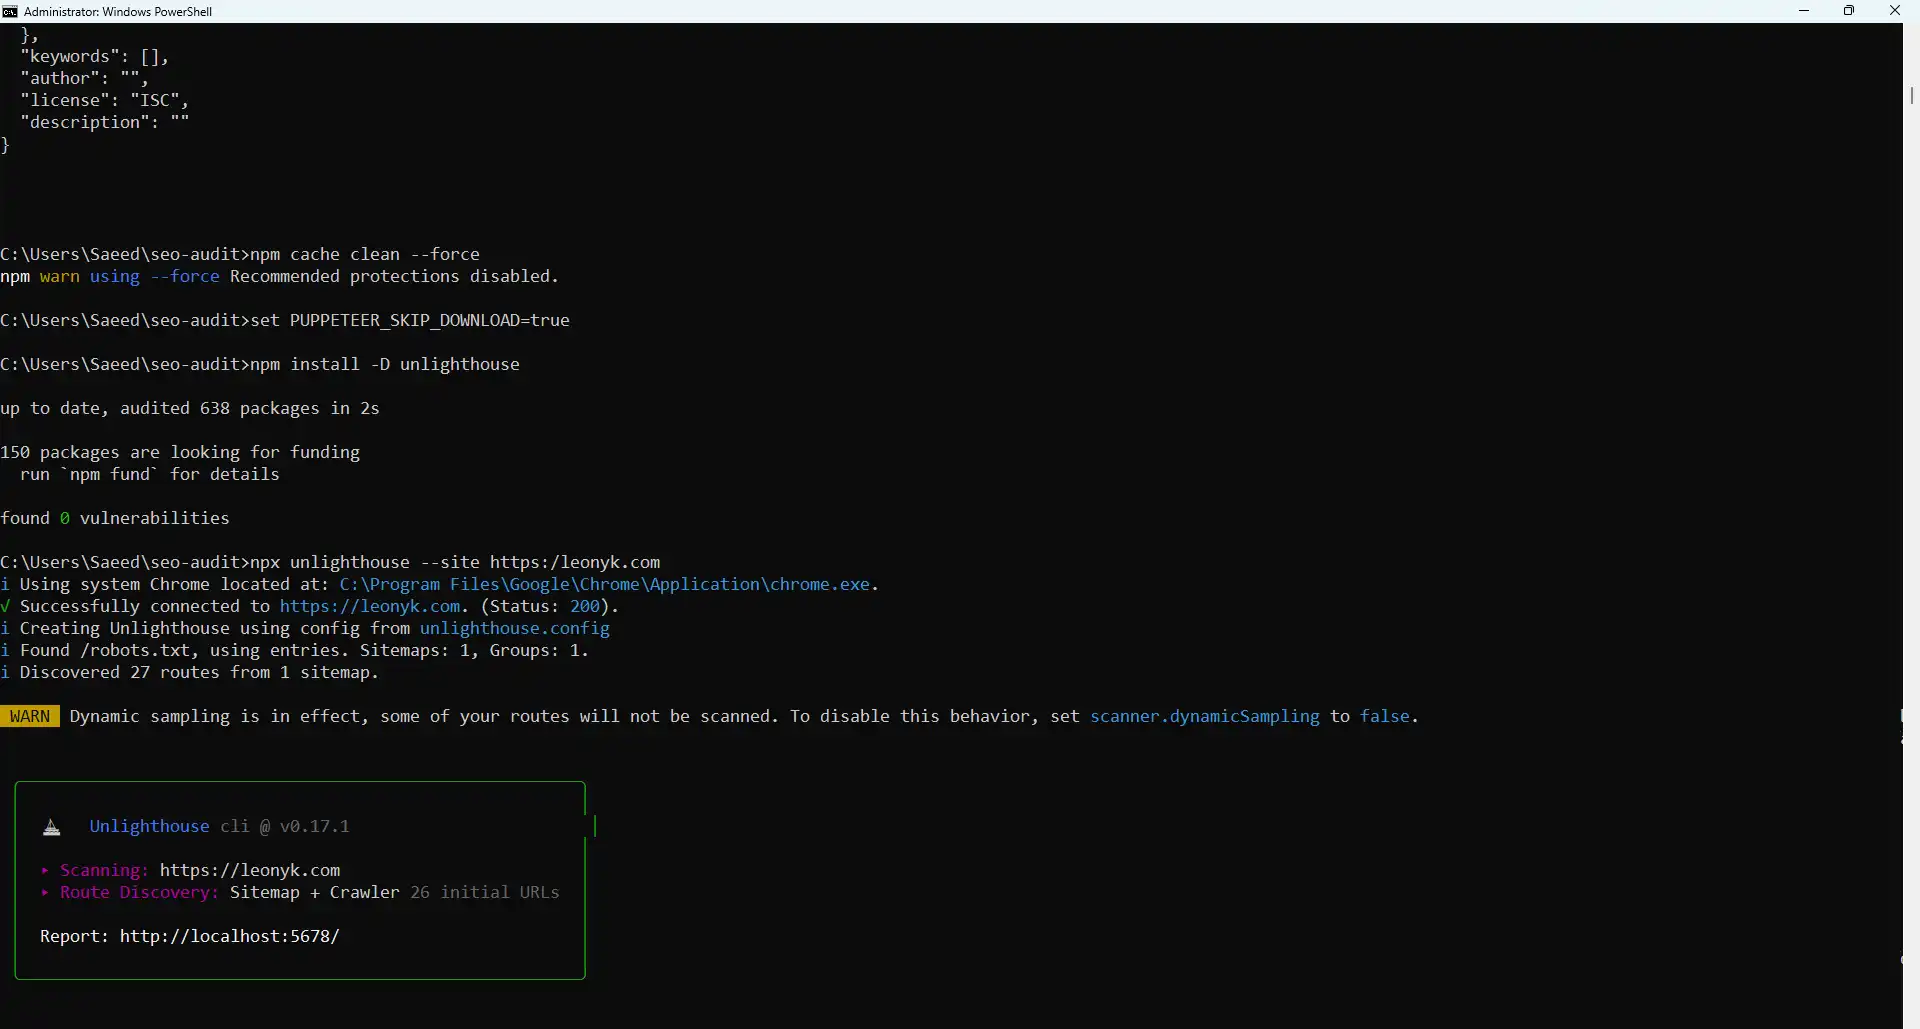
Task: Click the scanner.dynamicSampling setting text
Action: point(1204,716)
